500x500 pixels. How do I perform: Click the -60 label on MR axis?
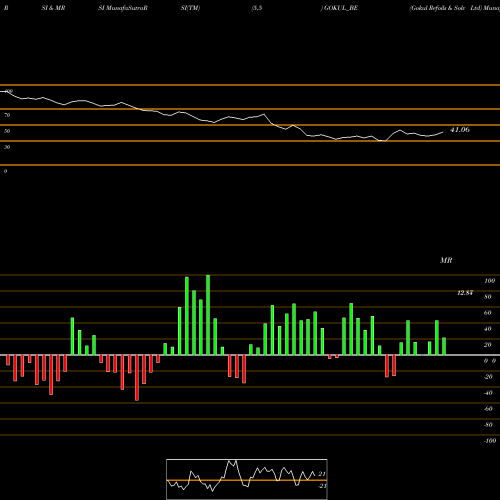tap(488, 409)
